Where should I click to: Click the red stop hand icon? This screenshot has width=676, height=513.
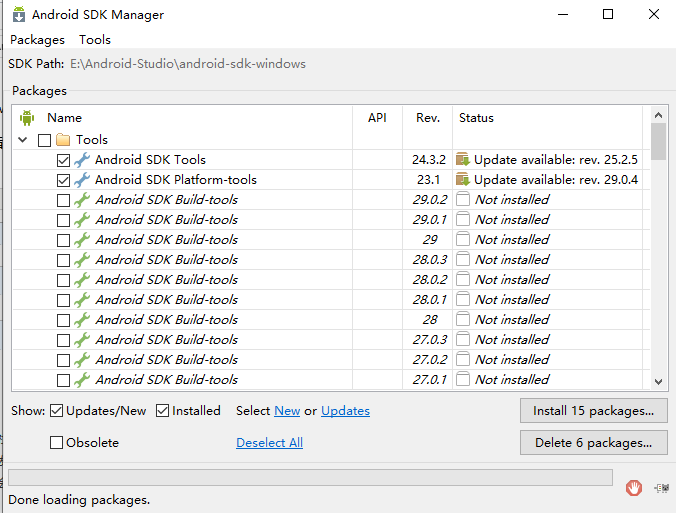[x=633, y=488]
